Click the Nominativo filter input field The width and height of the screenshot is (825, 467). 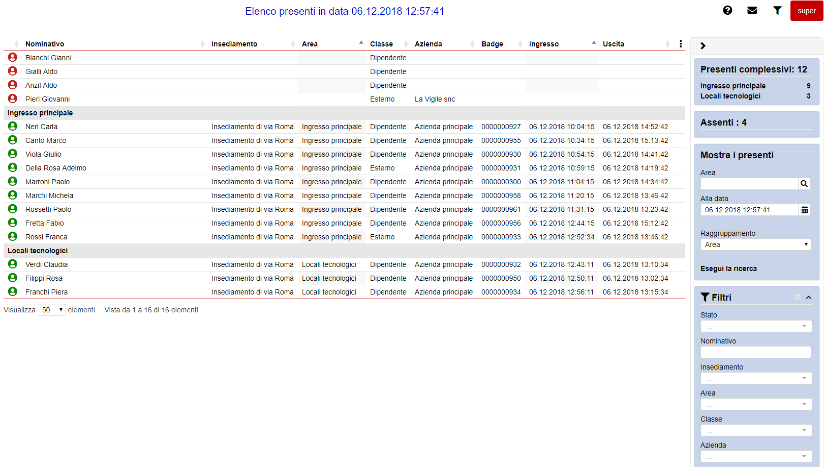coord(755,352)
